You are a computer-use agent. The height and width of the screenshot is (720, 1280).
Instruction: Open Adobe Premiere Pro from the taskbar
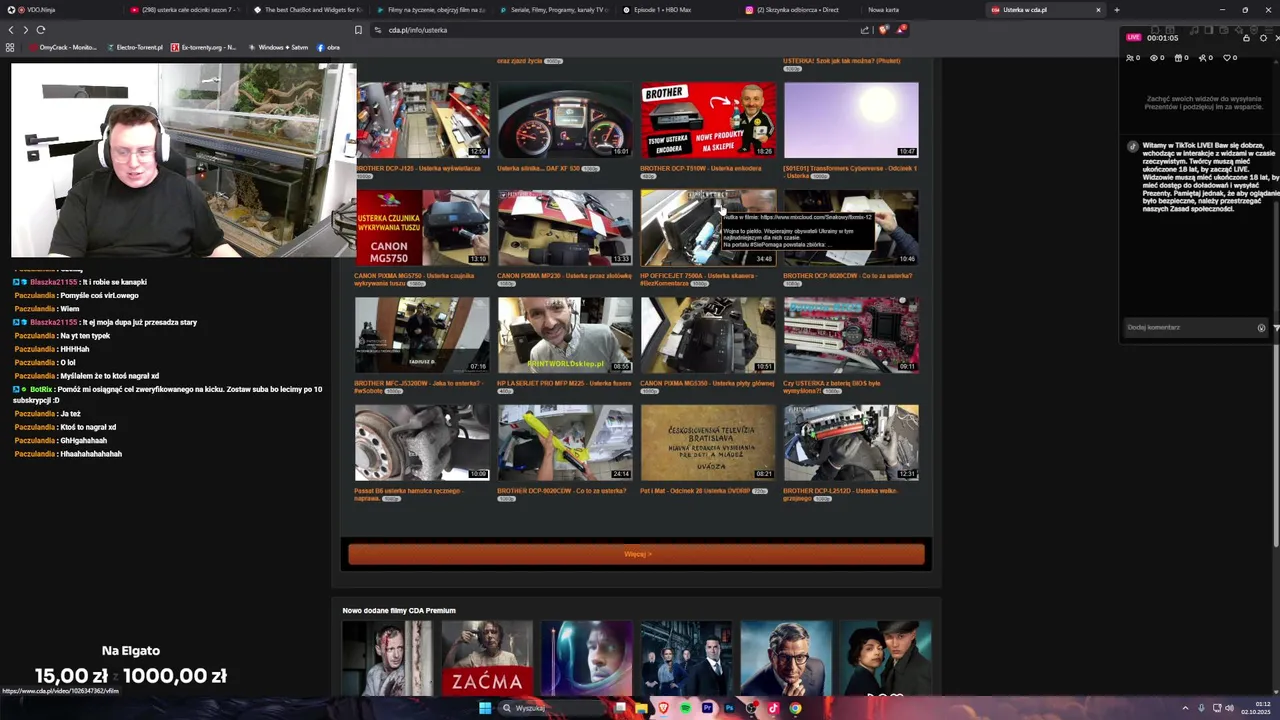click(x=707, y=708)
